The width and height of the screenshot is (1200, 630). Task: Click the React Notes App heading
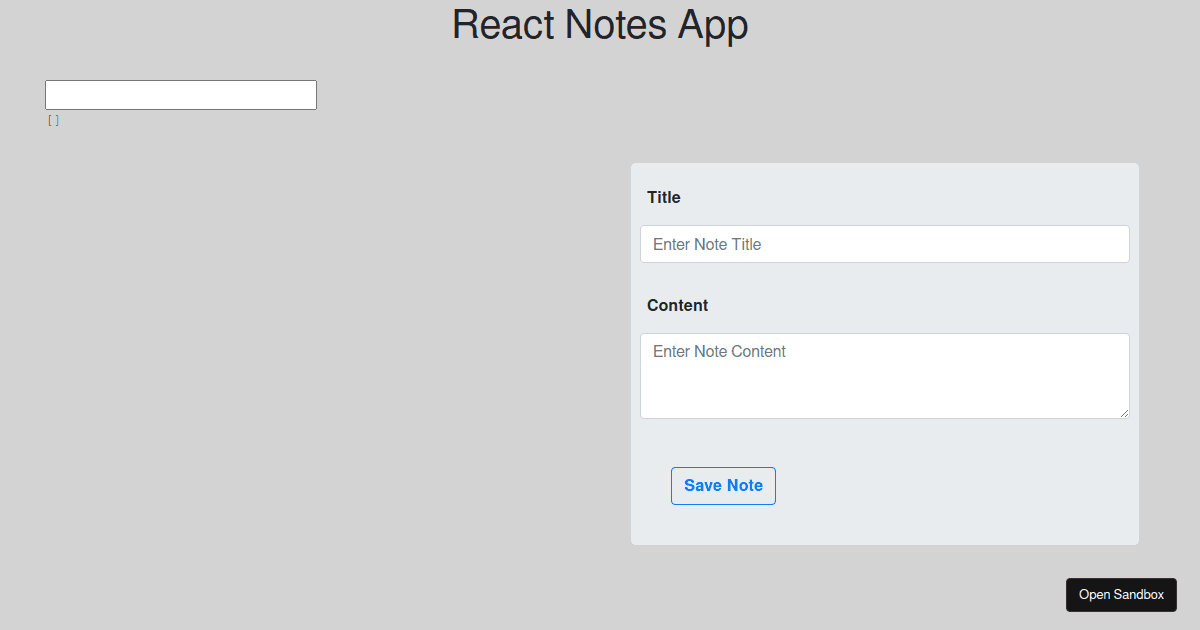pyautogui.click(x=600, y=25)
